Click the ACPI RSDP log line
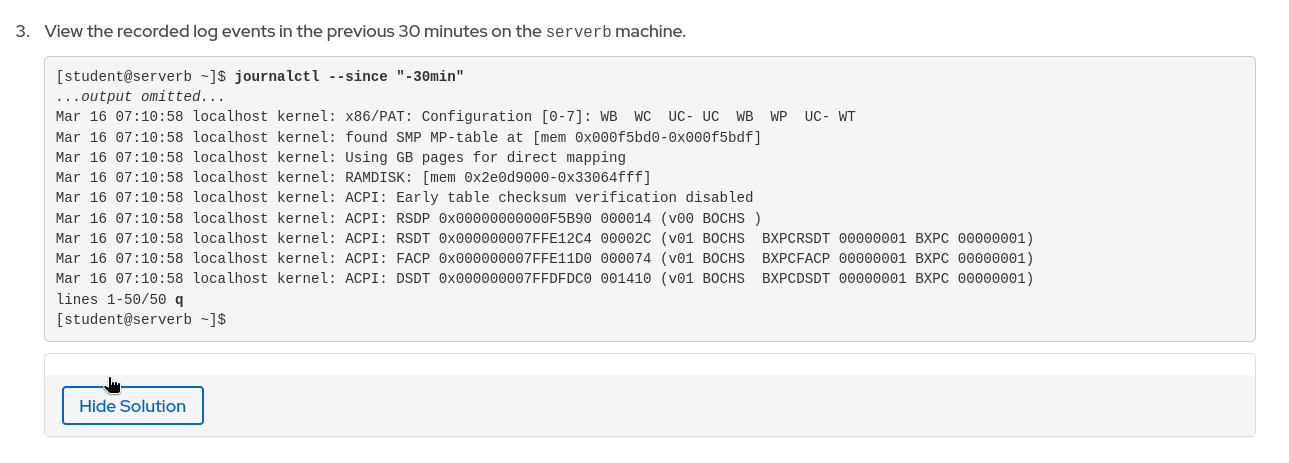Viewport: 1289px width, 463px height. [408, 218]
